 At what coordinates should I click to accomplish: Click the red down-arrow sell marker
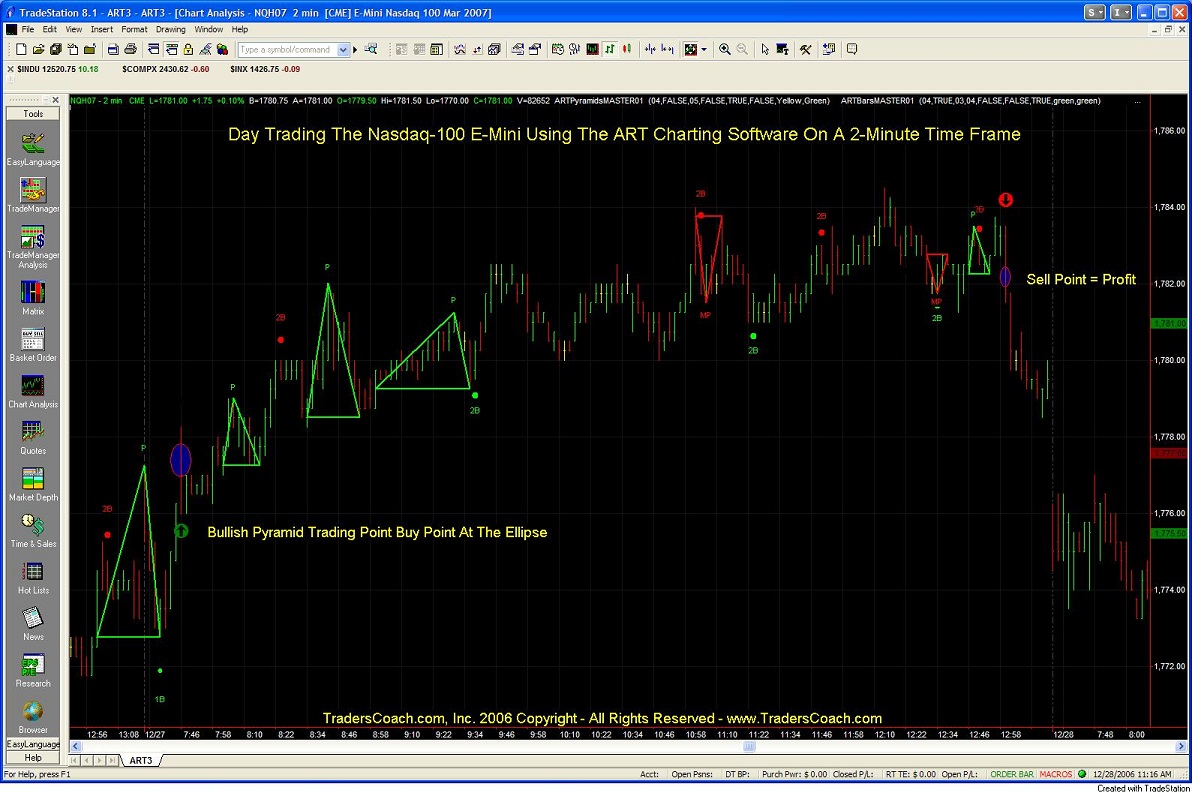(x=1006, y=200)
